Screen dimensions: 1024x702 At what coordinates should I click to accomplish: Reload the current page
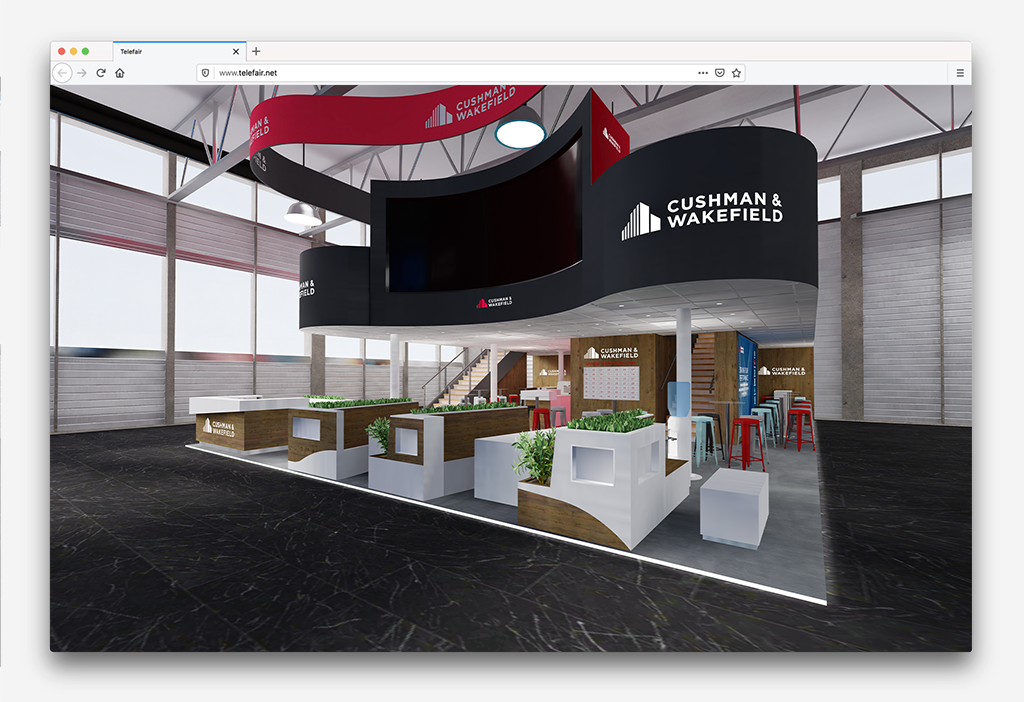pos(101,73)
